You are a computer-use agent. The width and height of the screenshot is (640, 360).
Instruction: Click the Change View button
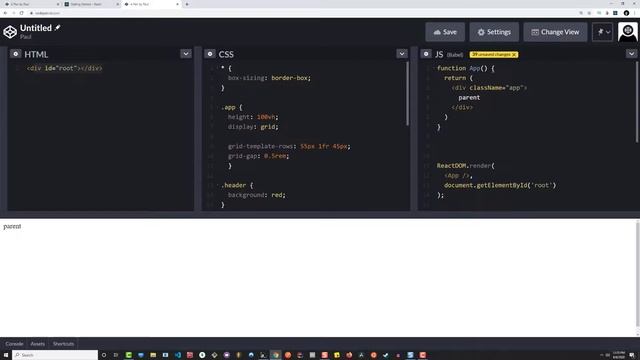555,32
